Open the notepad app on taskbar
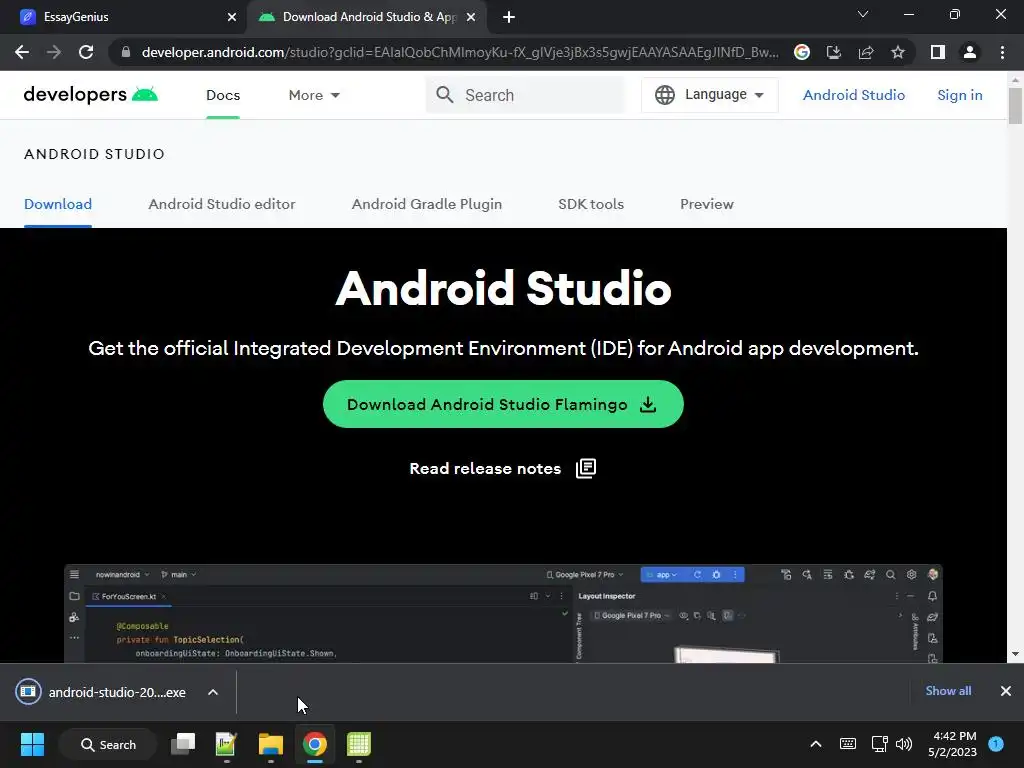The image size is (1024, 768). [x=226, y=744]
